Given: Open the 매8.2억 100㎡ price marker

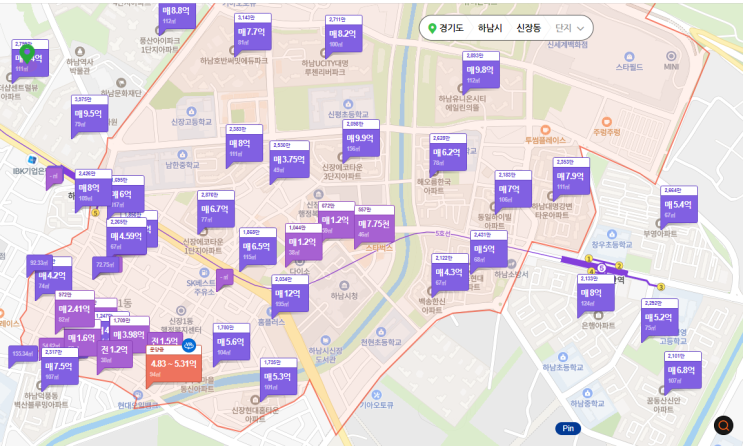Looking at the screenshot, I should click(x=344, y=35).
